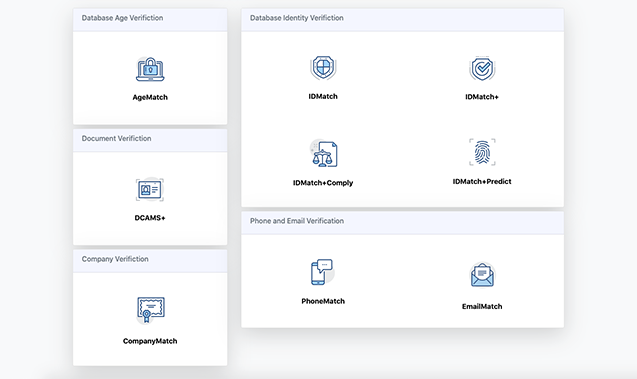This screenshot has height=379, width=637.
Task: Select the PhoneMatch label
Action: pyautogui.click(x=323, y=301)
